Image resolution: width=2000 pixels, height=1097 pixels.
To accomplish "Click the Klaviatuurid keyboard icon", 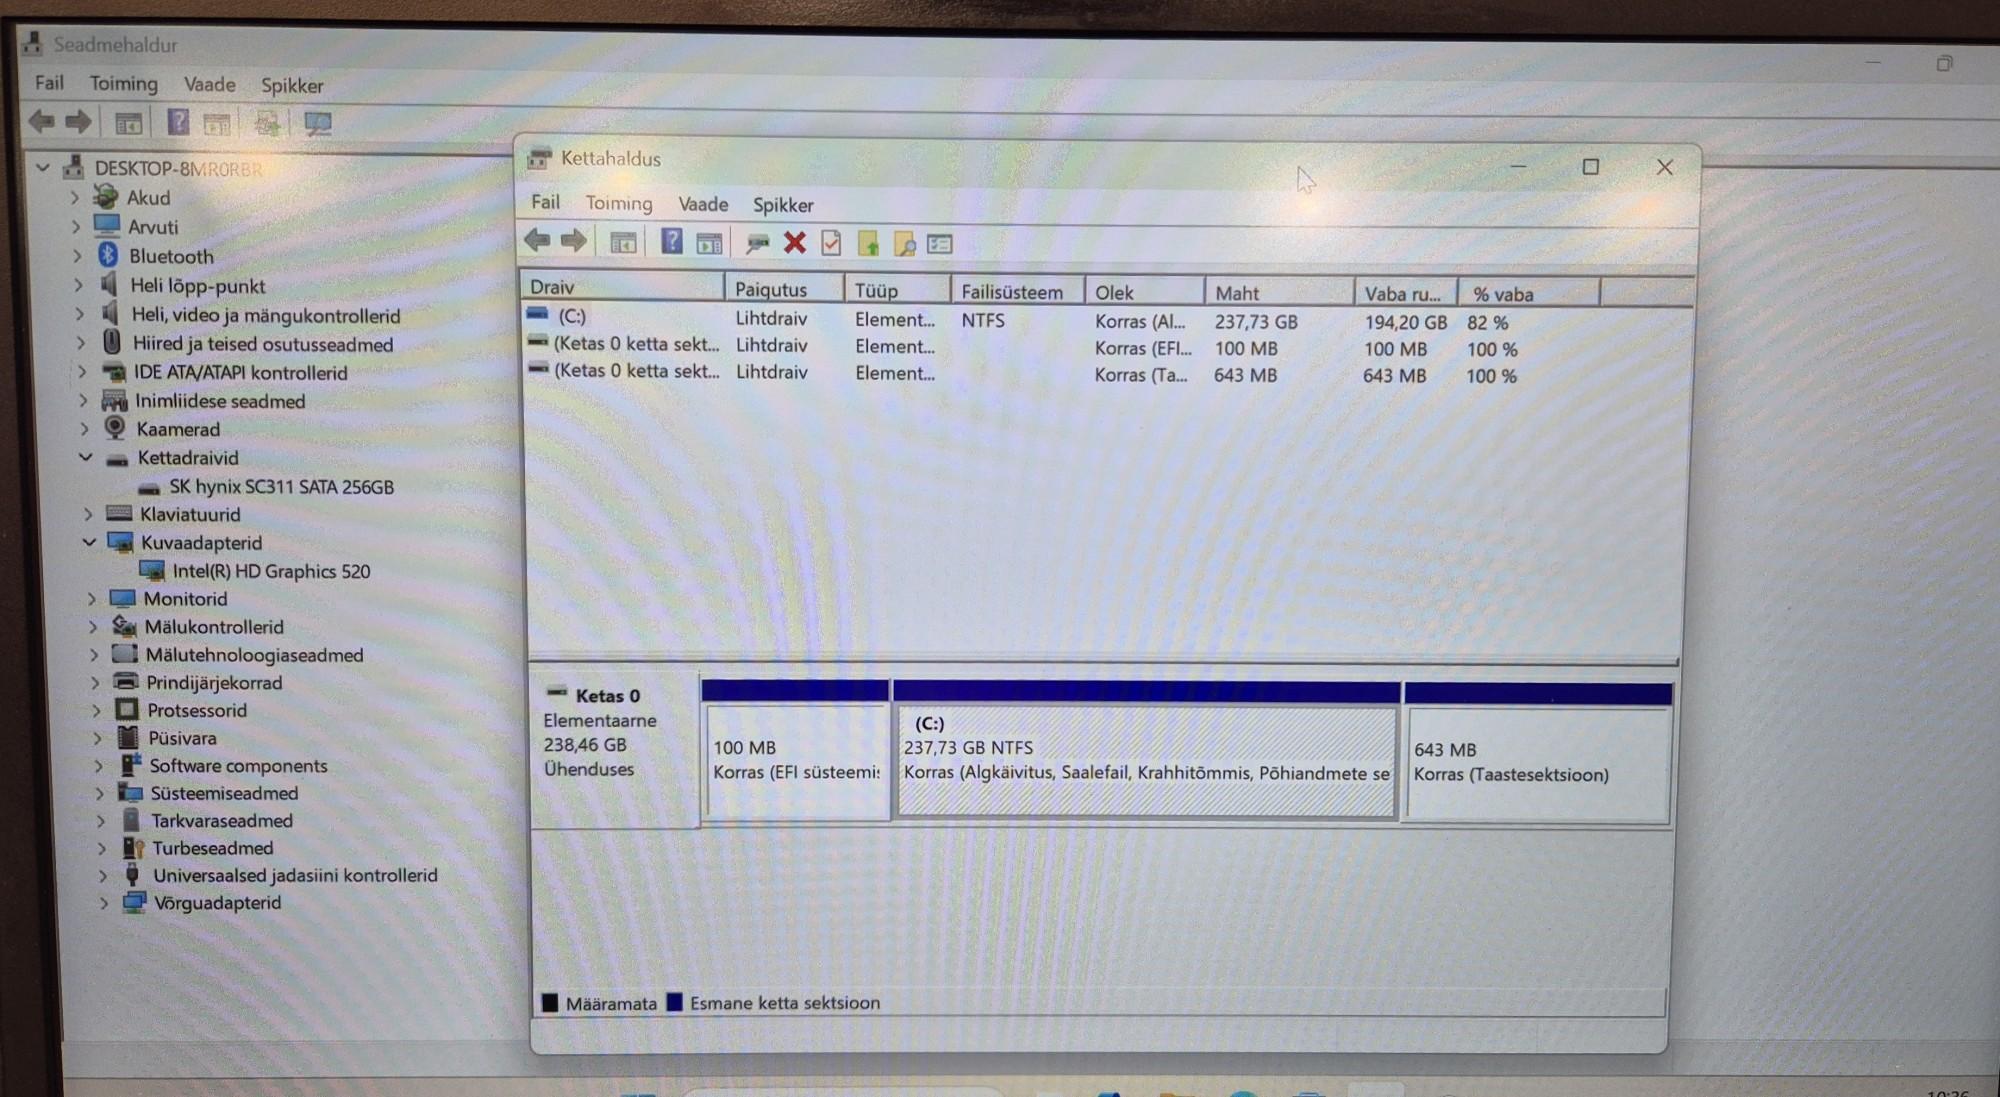I will click(x=119, y=513).
